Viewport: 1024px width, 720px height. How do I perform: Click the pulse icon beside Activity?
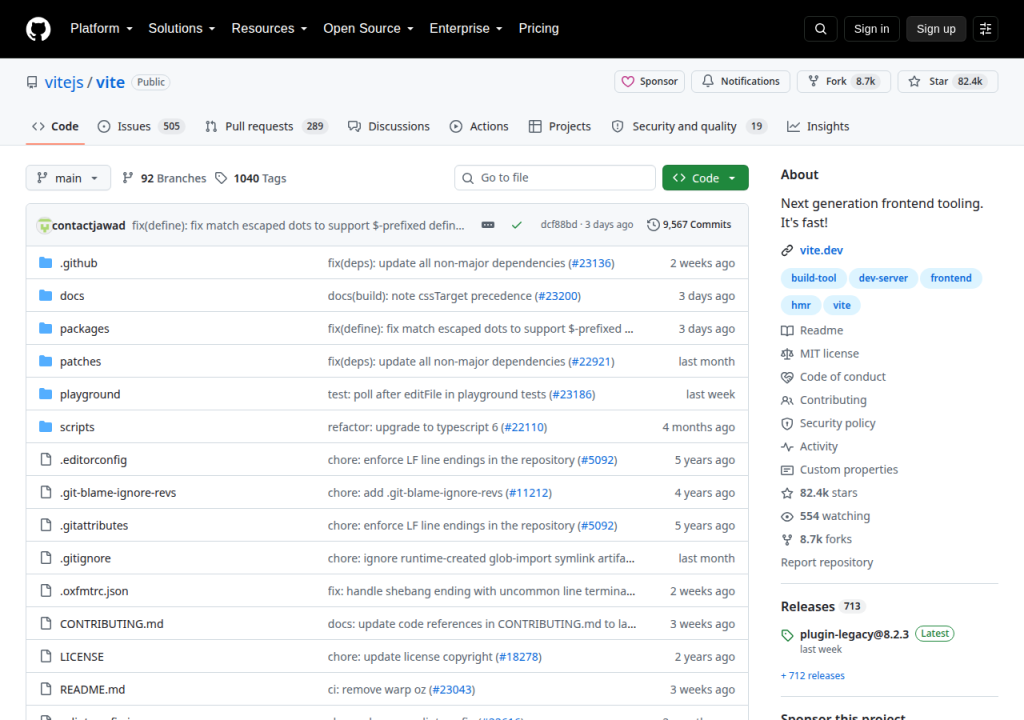pos(787,446)
